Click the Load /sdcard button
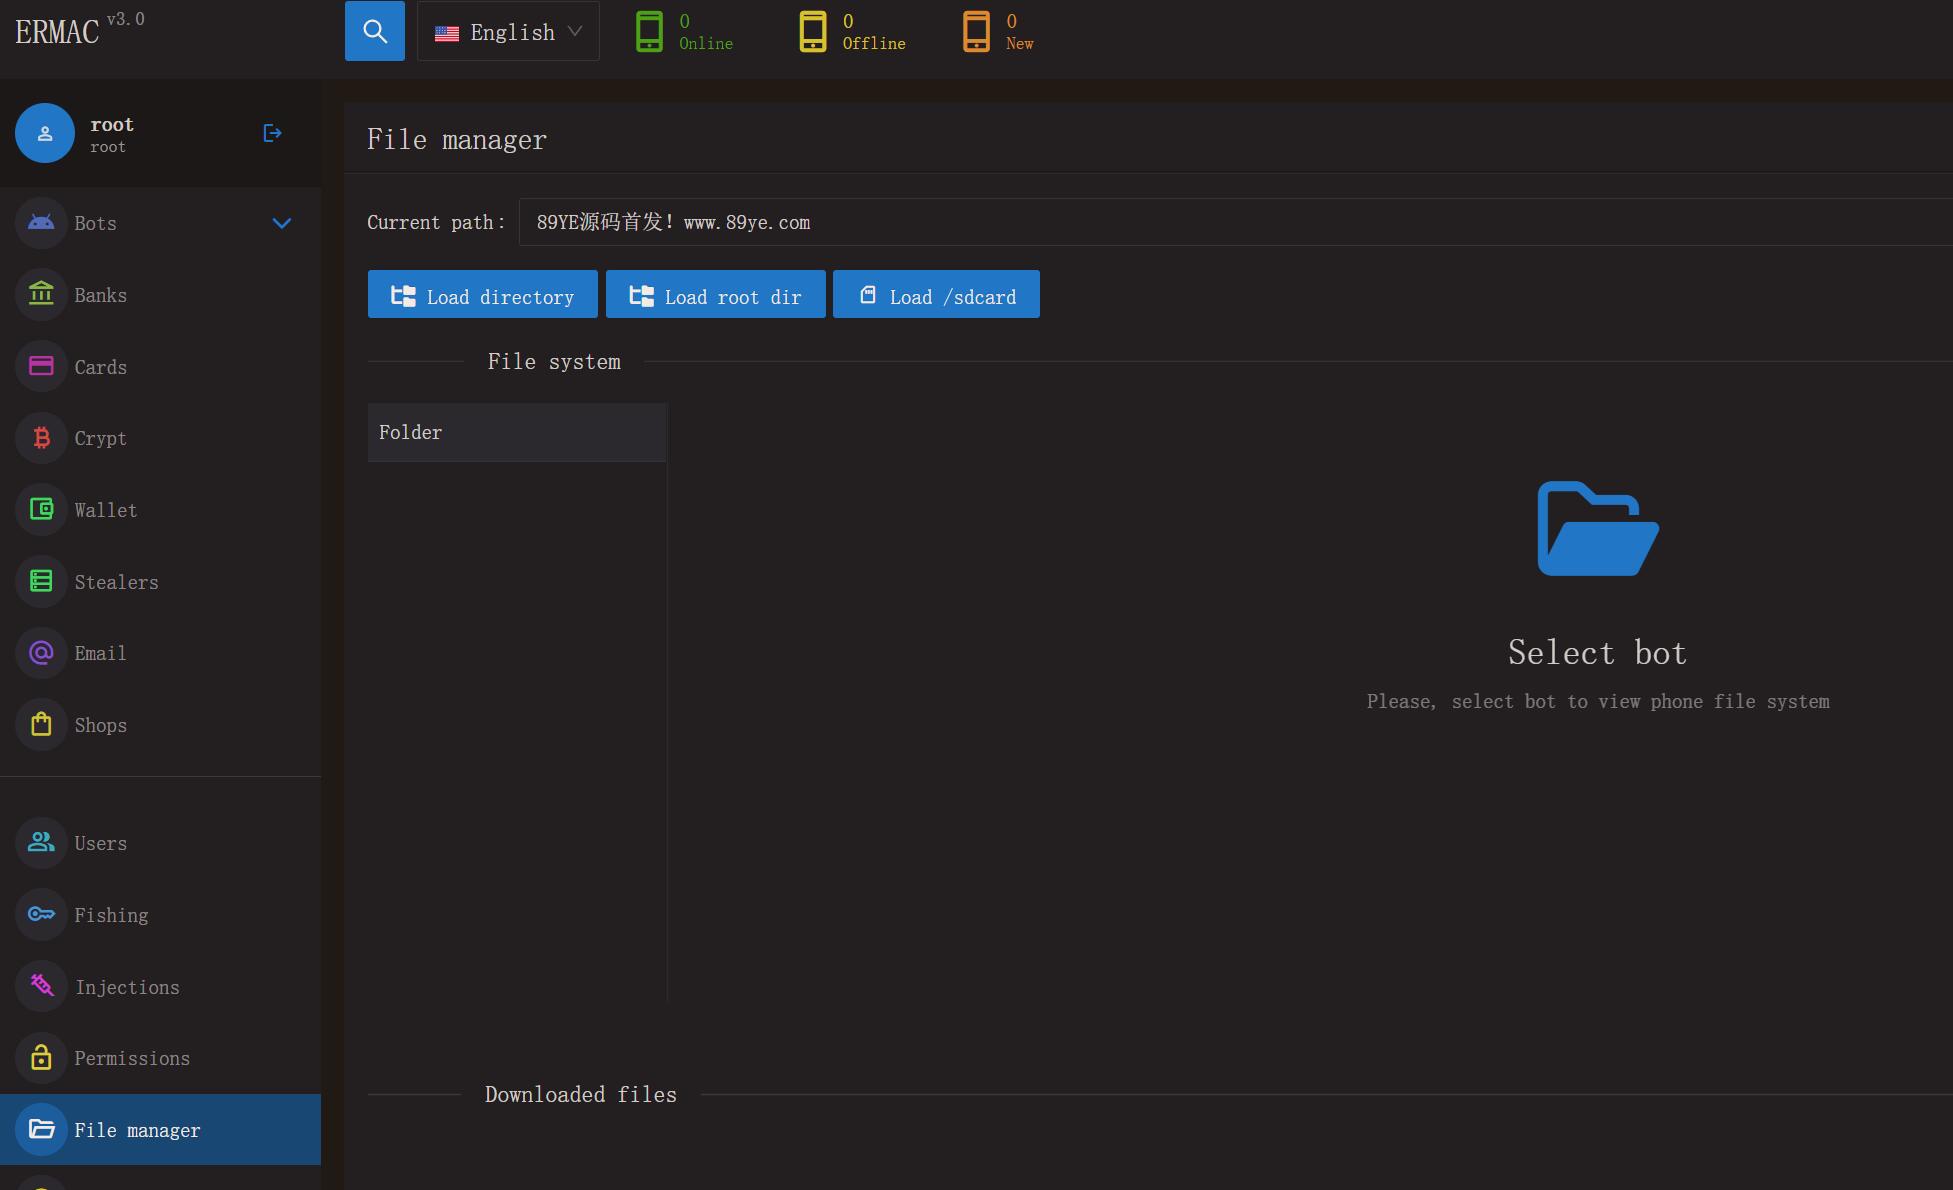The height and width of the screenshot is (1190, 1953). coord(936,295)
